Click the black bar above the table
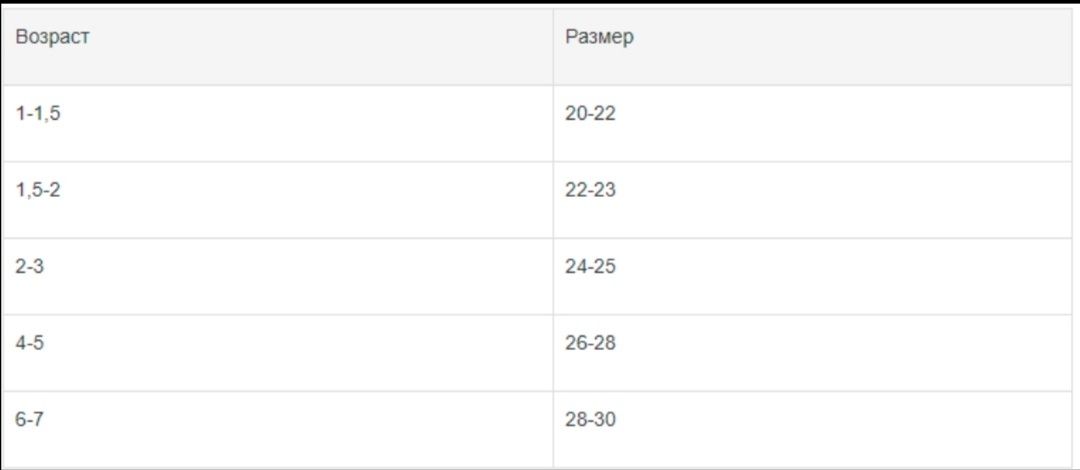 click(540, 3)
